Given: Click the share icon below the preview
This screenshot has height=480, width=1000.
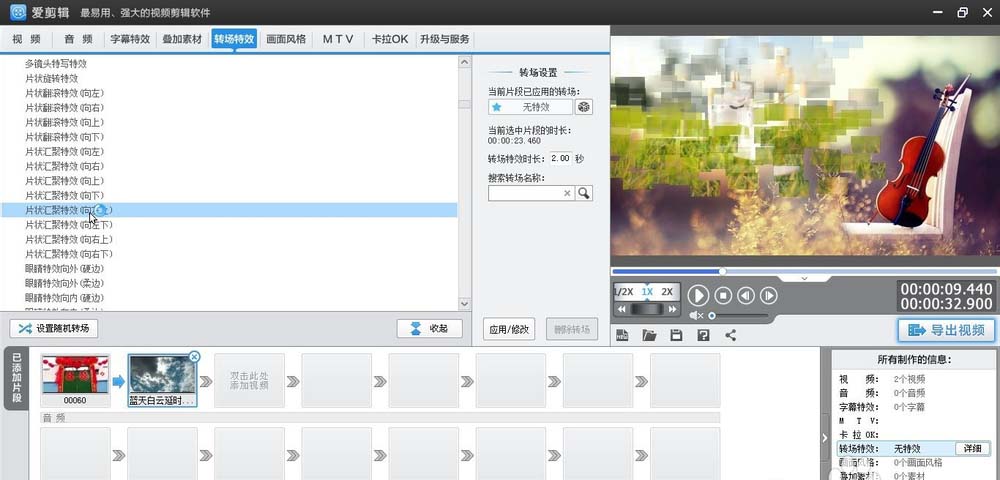Looking at the screenshot, I should click(x=730, y=335).
